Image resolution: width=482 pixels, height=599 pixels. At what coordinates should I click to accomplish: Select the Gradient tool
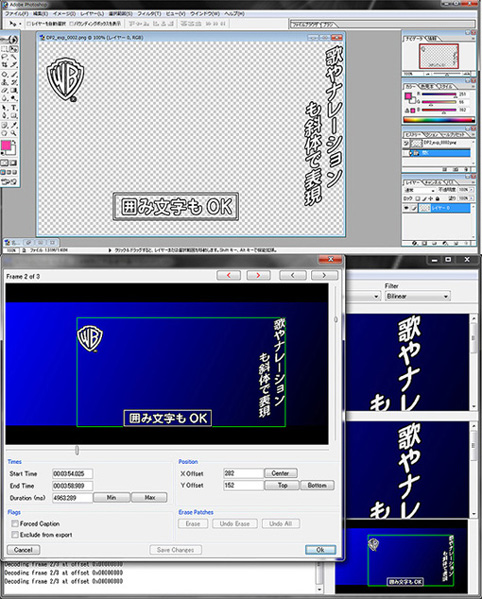coord(14,90)
